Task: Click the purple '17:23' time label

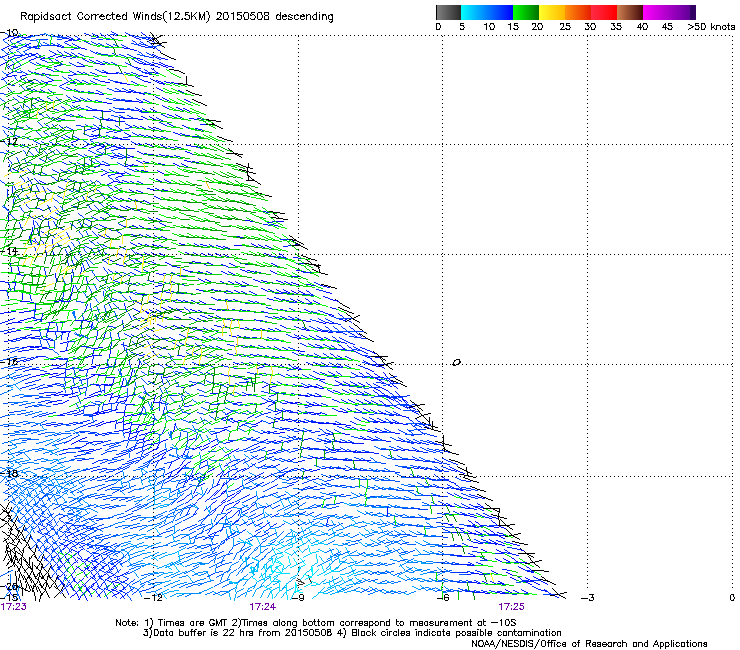Action: [13, 607]
